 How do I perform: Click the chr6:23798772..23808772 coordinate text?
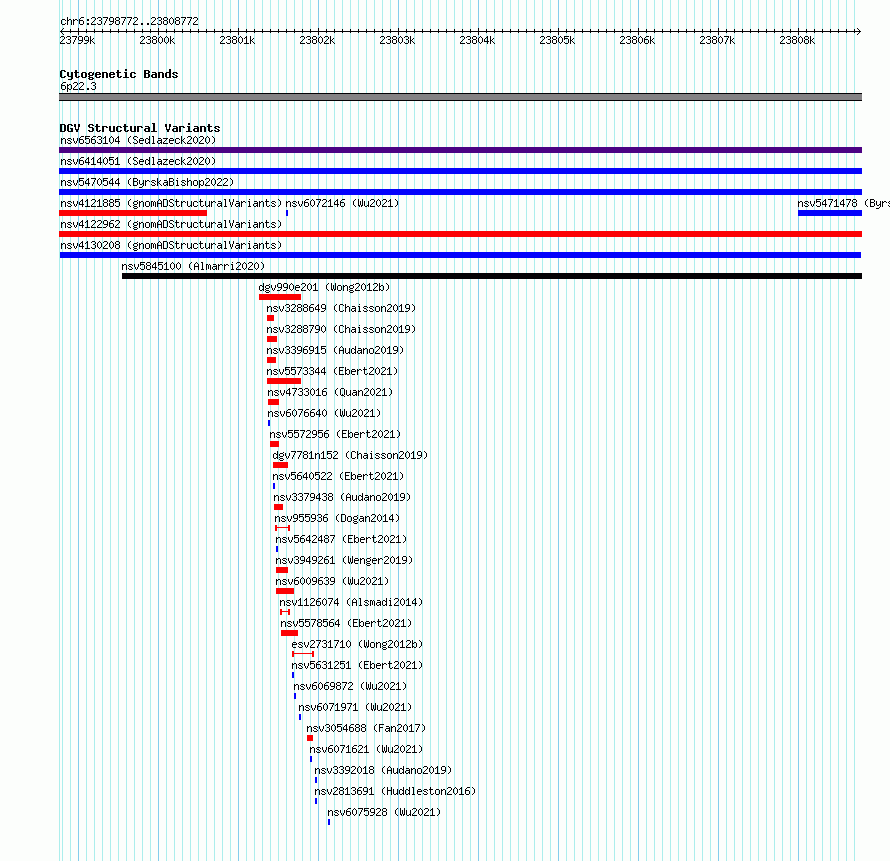click(129, 21)
